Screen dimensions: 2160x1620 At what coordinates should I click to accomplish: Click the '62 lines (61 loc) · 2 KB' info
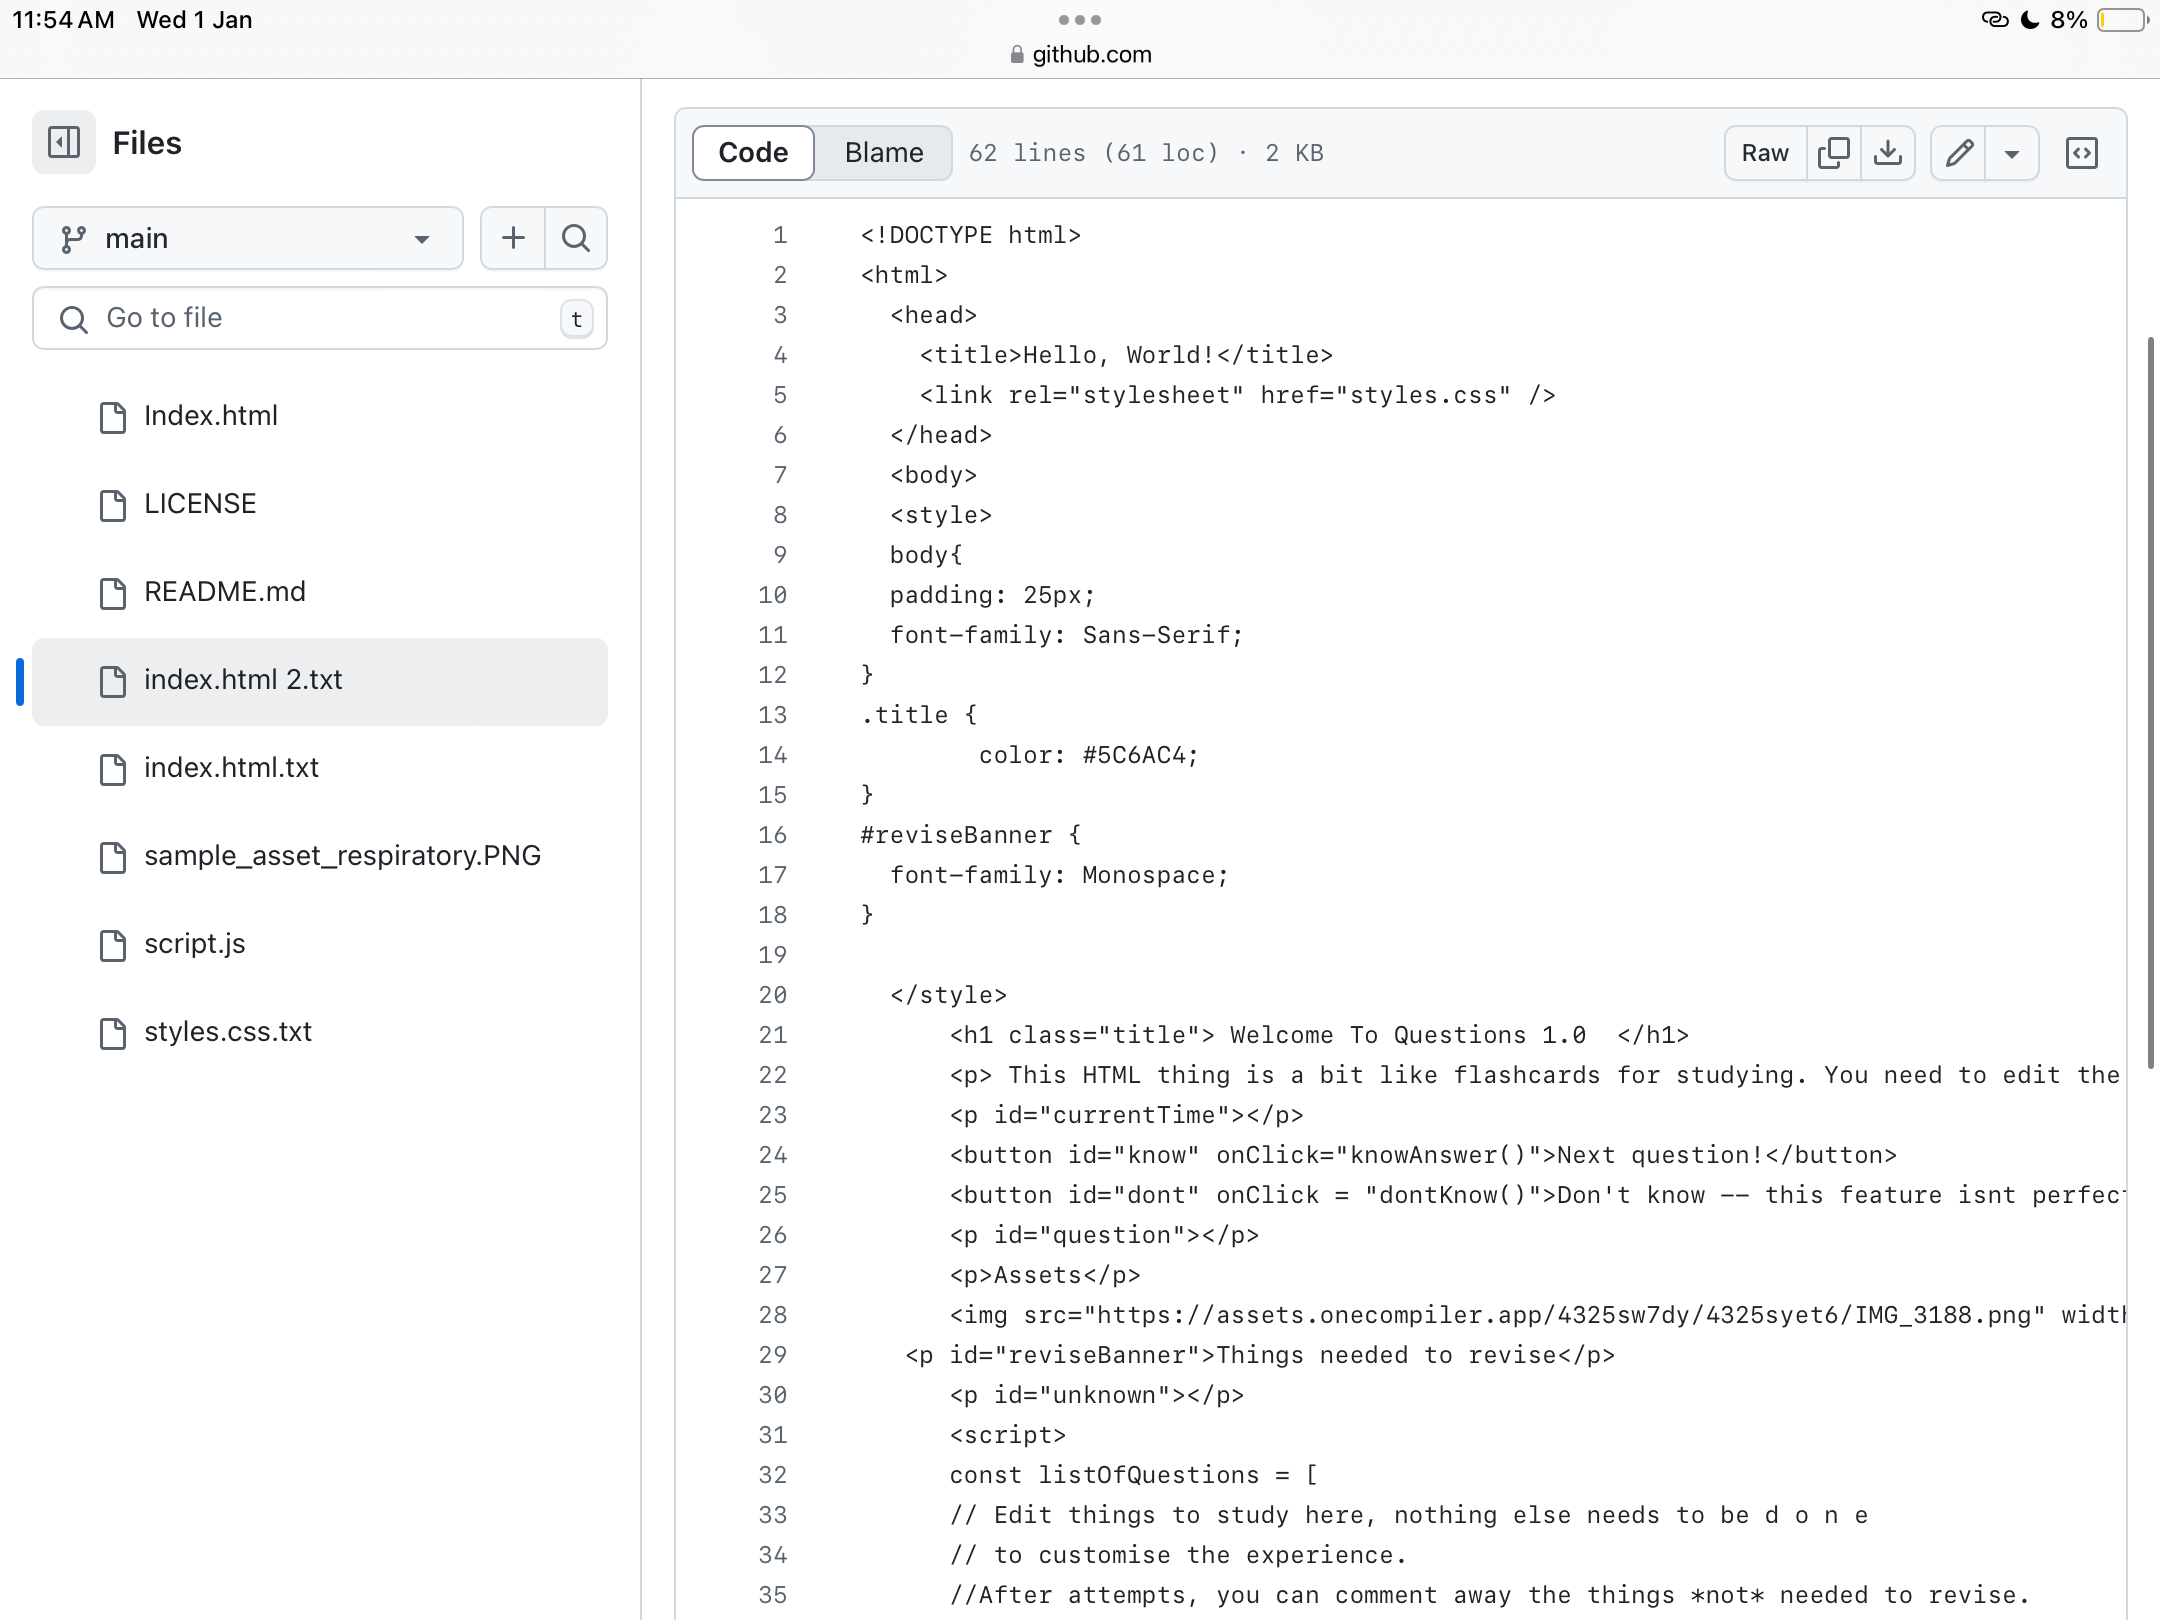pyautogui.click(x=1146, y=153)
